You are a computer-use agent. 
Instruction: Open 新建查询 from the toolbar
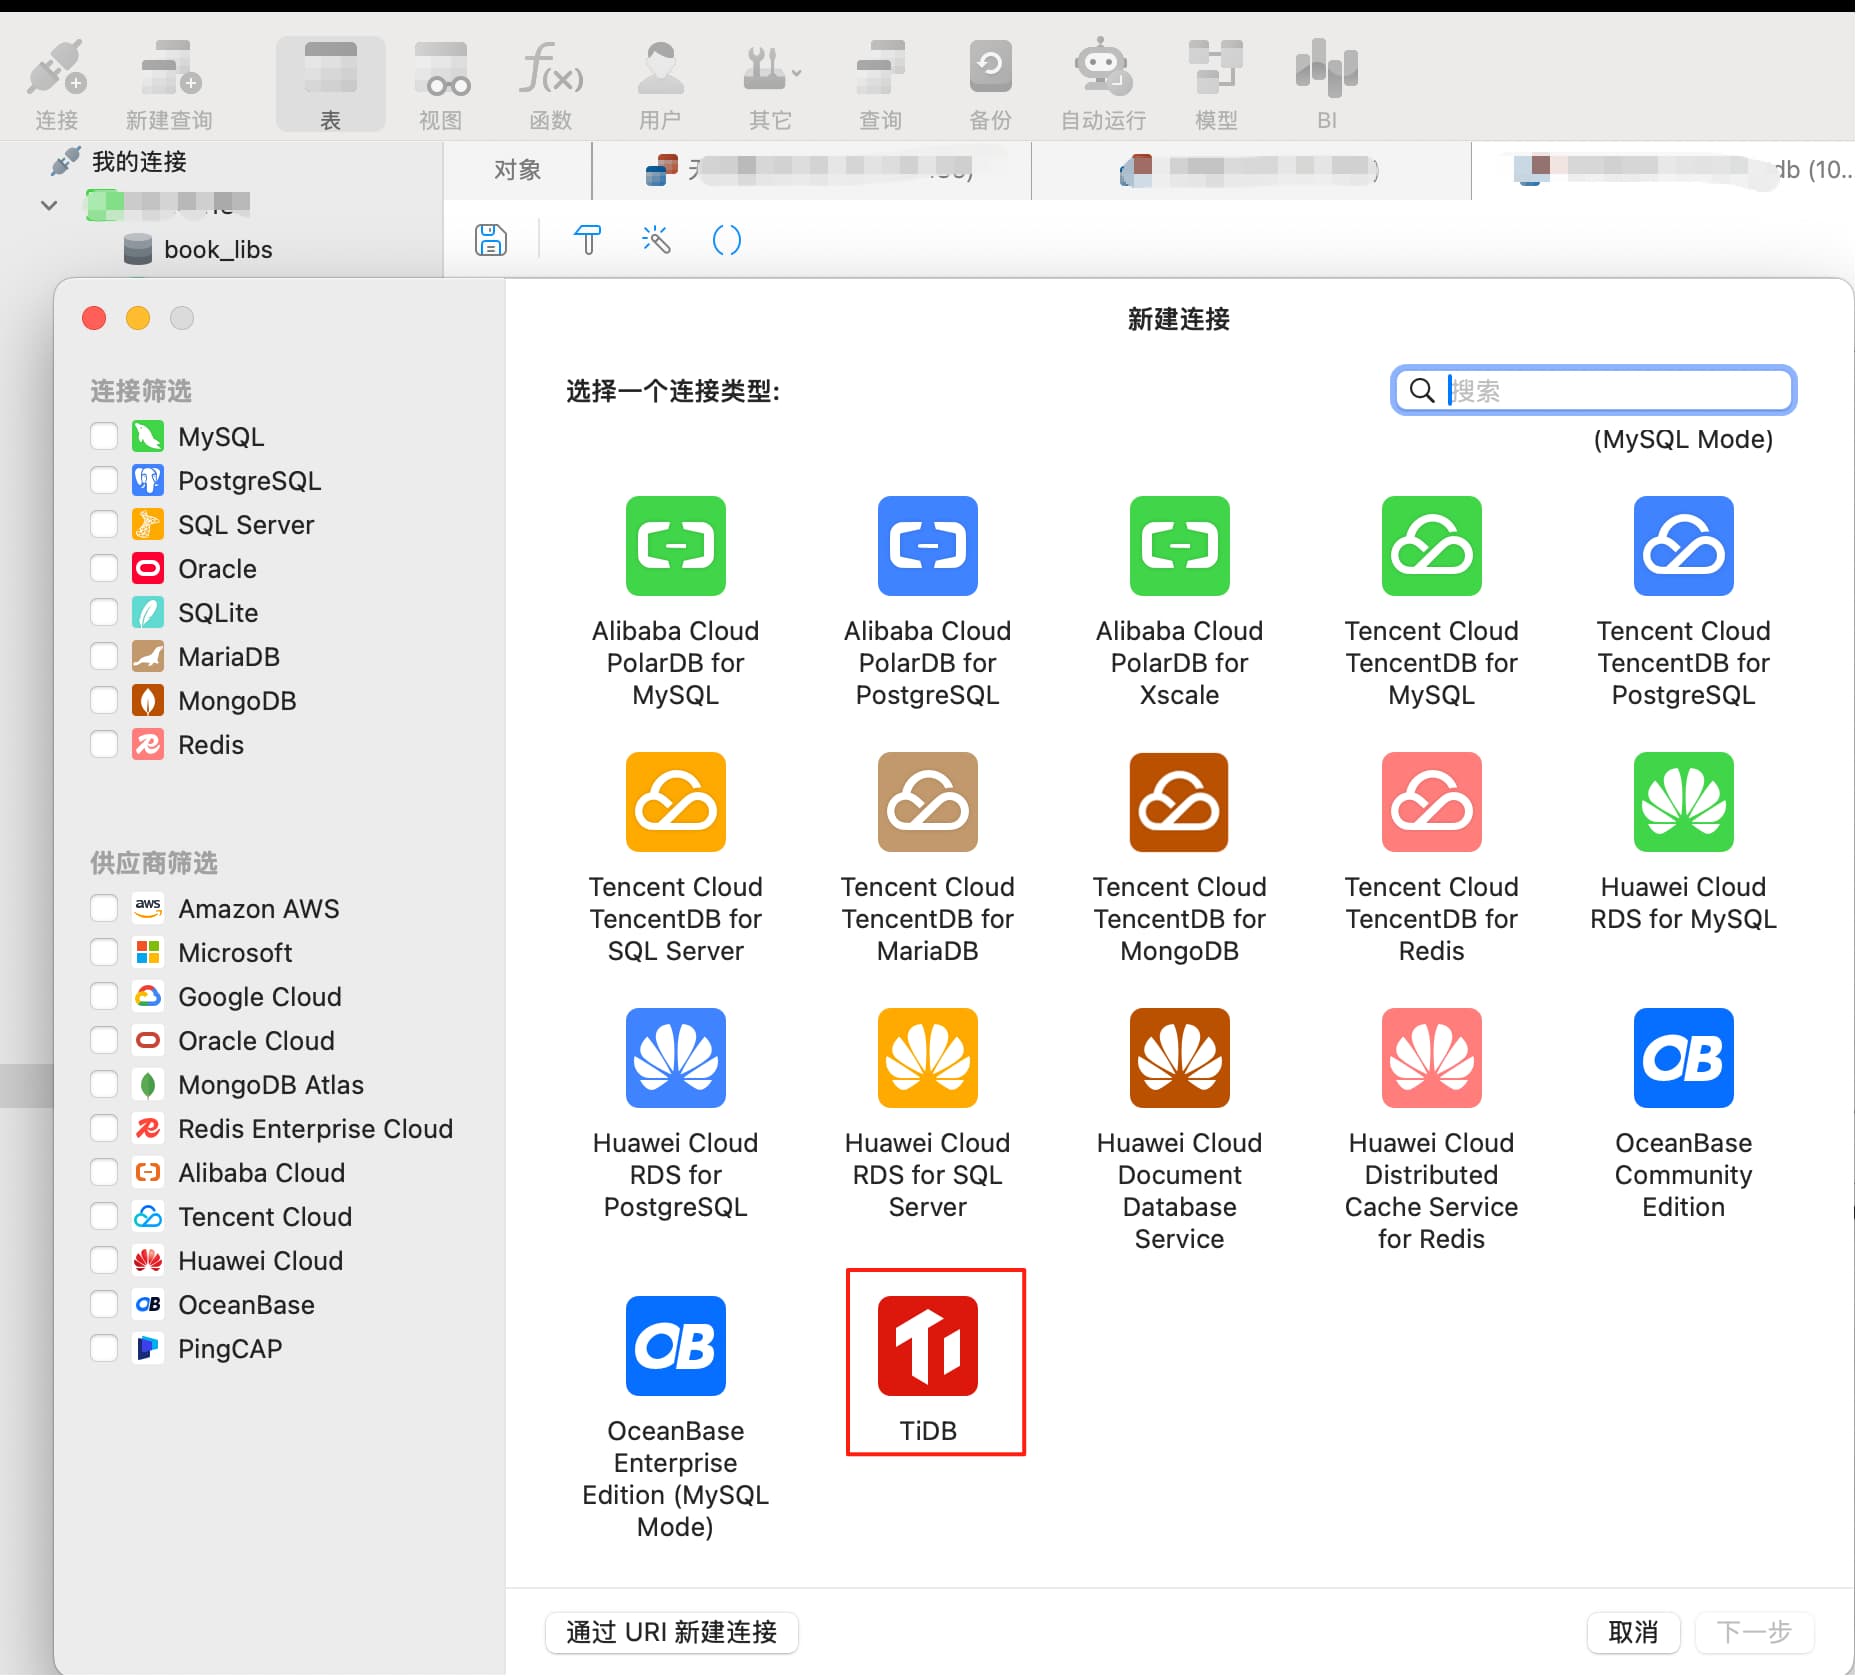(169, 85)
